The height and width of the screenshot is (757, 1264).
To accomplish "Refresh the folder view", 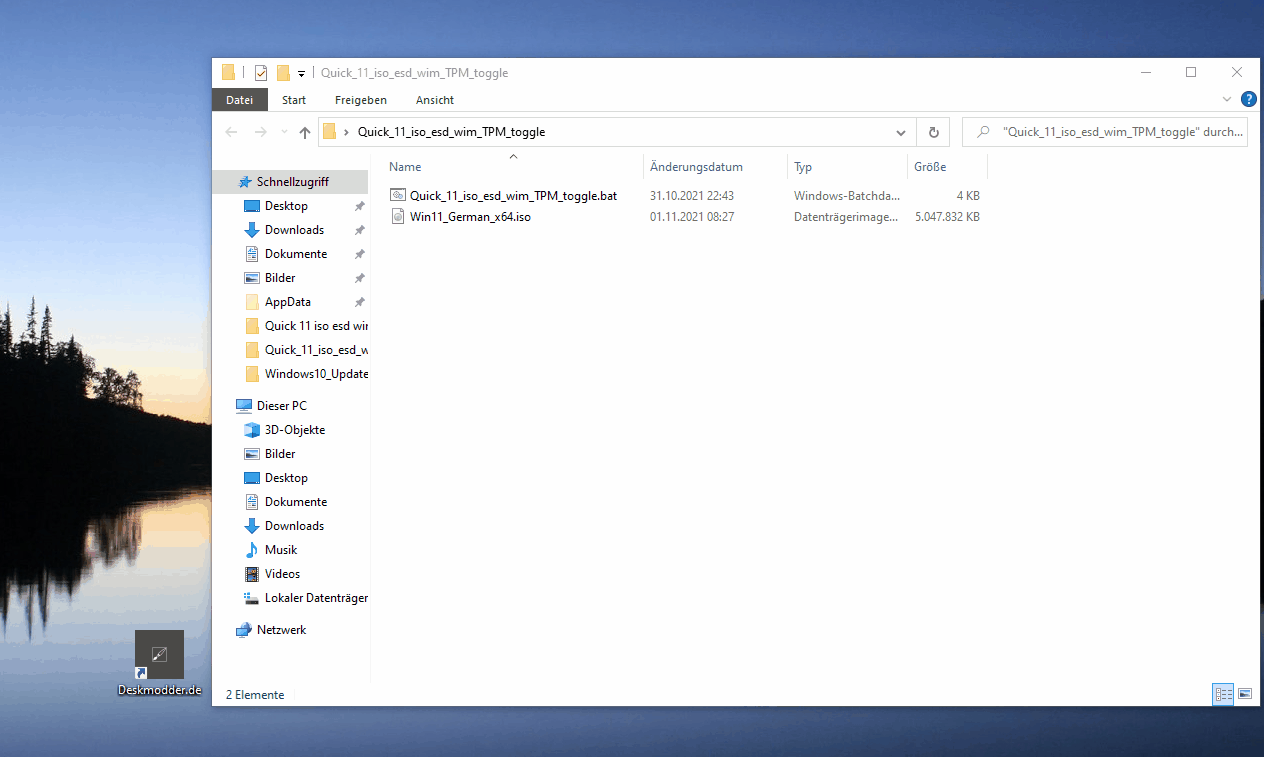I will pos(933,132).
